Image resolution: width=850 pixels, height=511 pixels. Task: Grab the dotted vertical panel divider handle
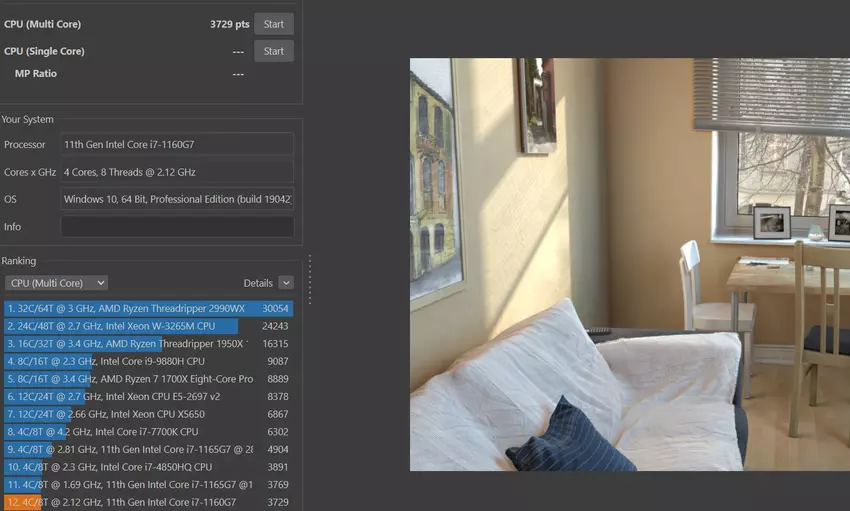coord(310,279)
